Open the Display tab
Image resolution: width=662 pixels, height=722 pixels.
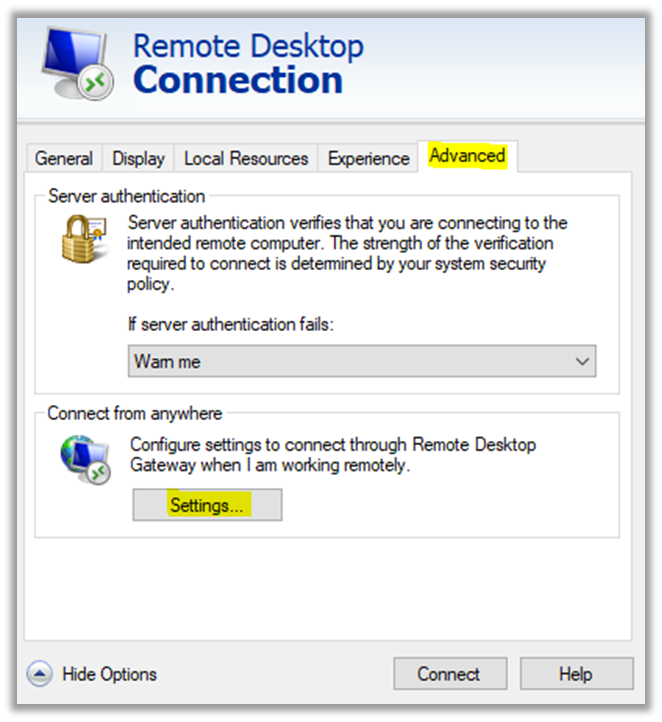pyautogui.click(x=138, y=158)
